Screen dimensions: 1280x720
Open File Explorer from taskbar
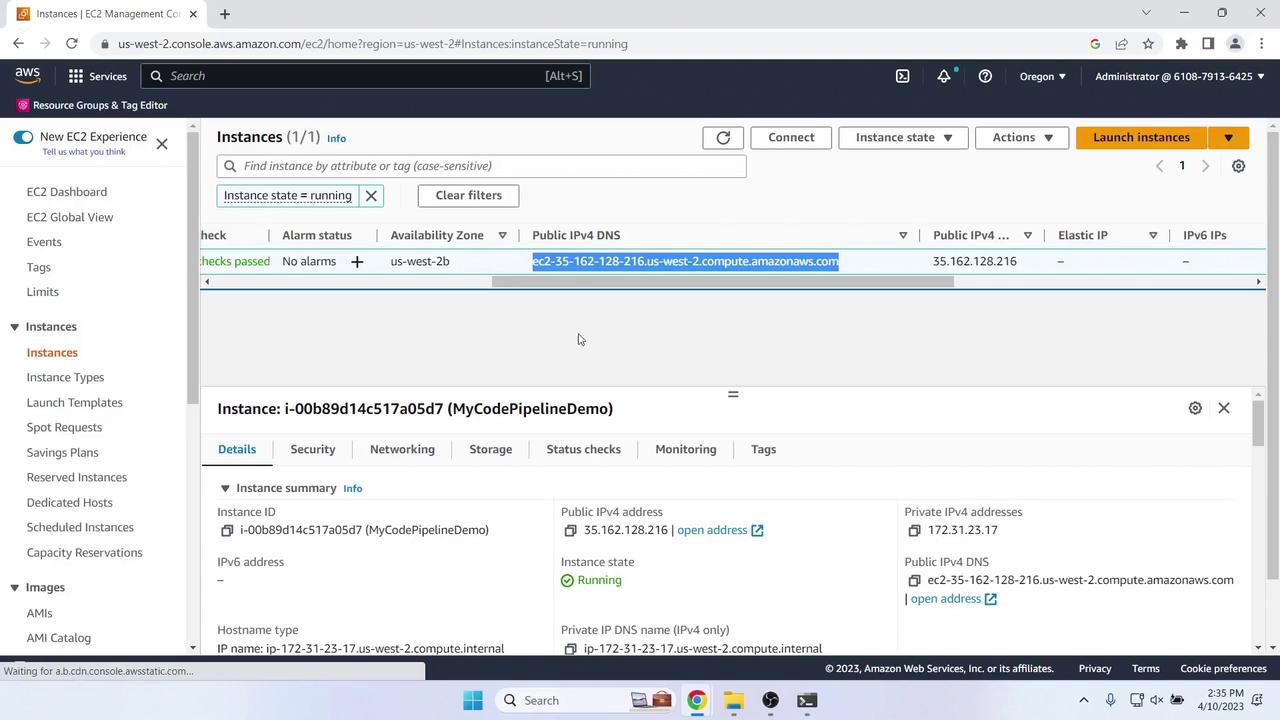click(733, 700)
